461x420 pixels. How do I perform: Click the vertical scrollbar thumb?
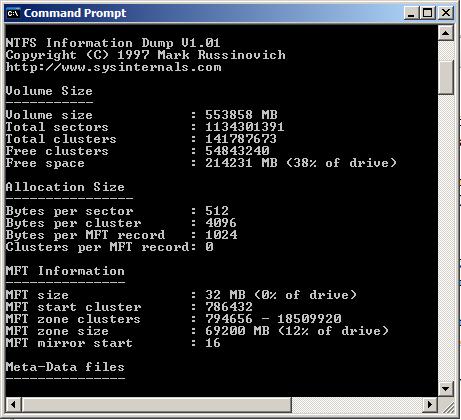coord(446,77)
